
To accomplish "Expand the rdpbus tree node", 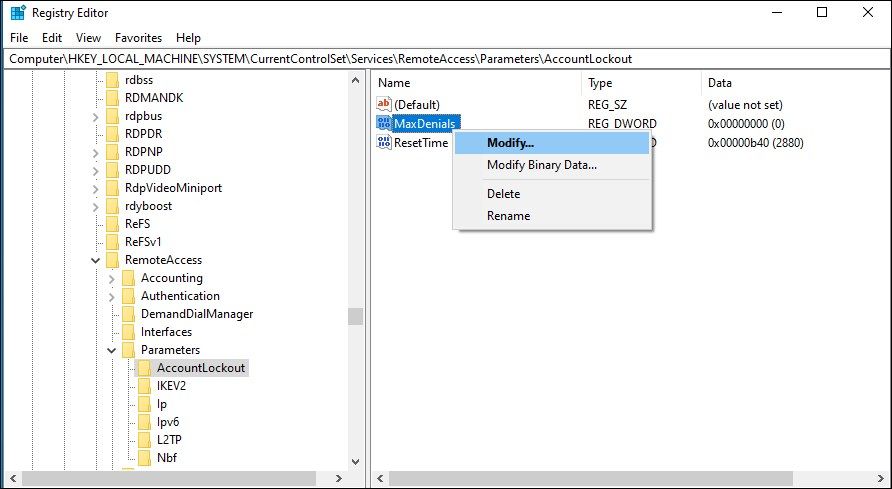I will tap(96, 117).
